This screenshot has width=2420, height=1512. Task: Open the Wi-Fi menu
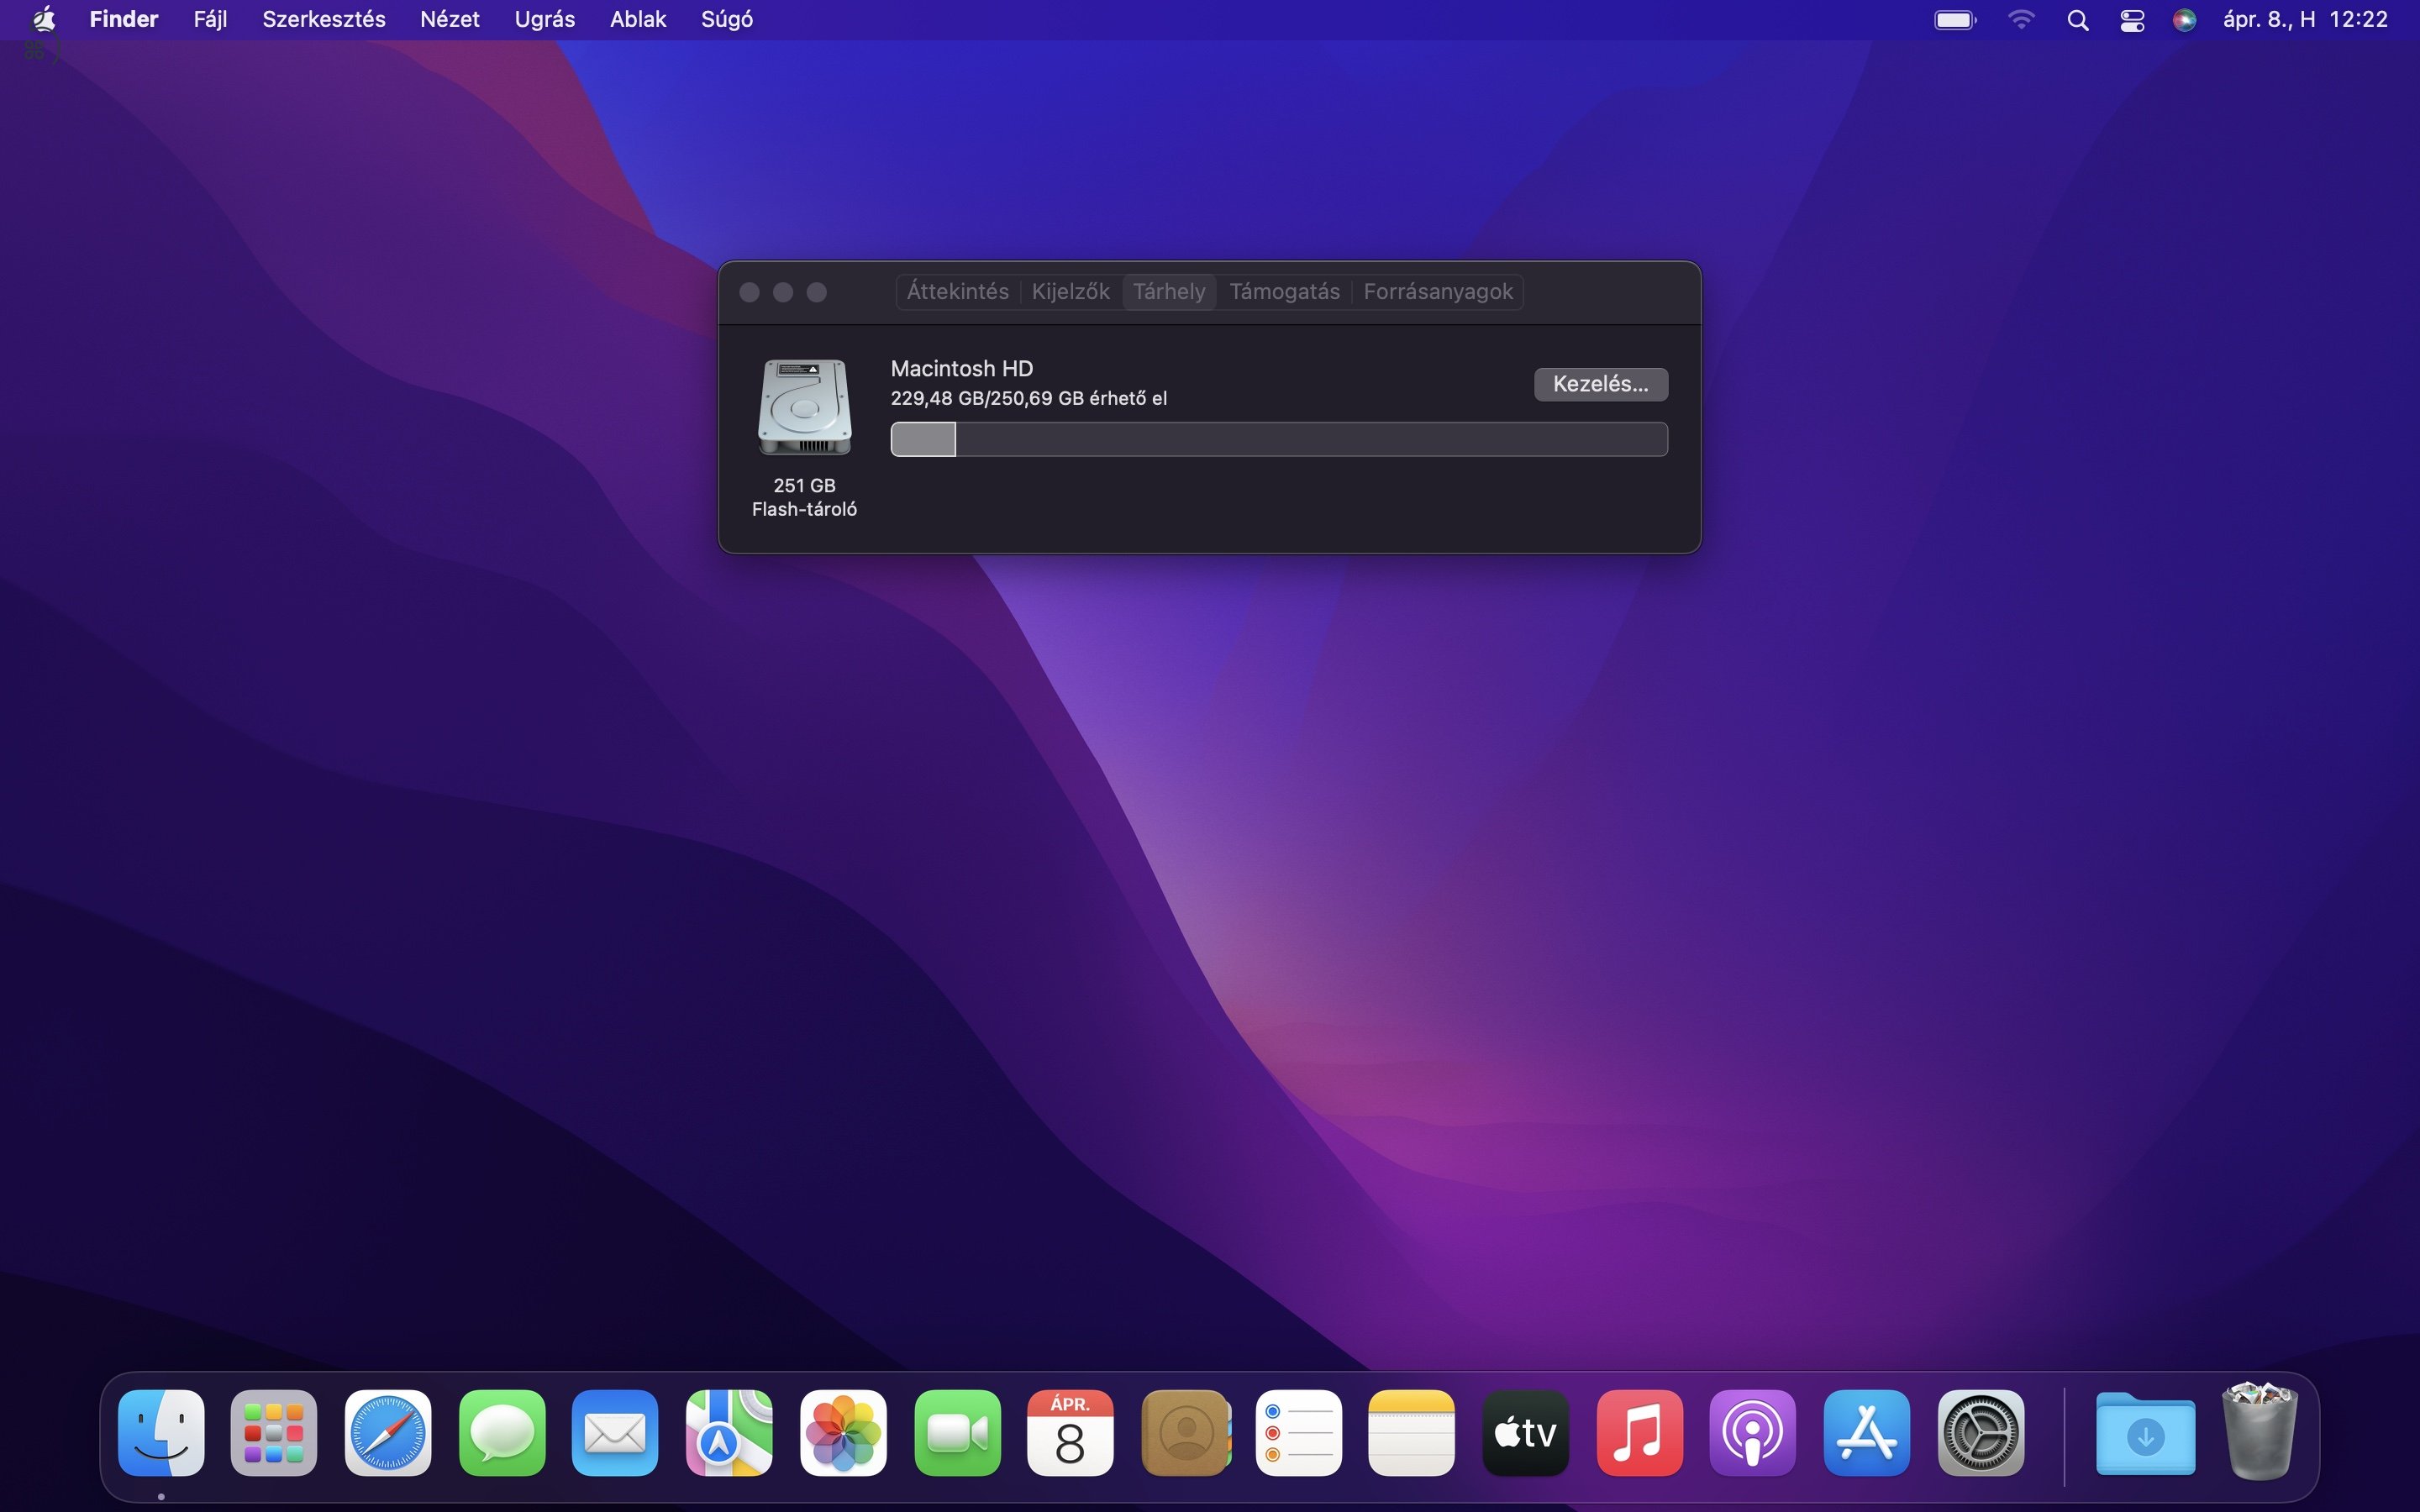[x=2021, y=20]
